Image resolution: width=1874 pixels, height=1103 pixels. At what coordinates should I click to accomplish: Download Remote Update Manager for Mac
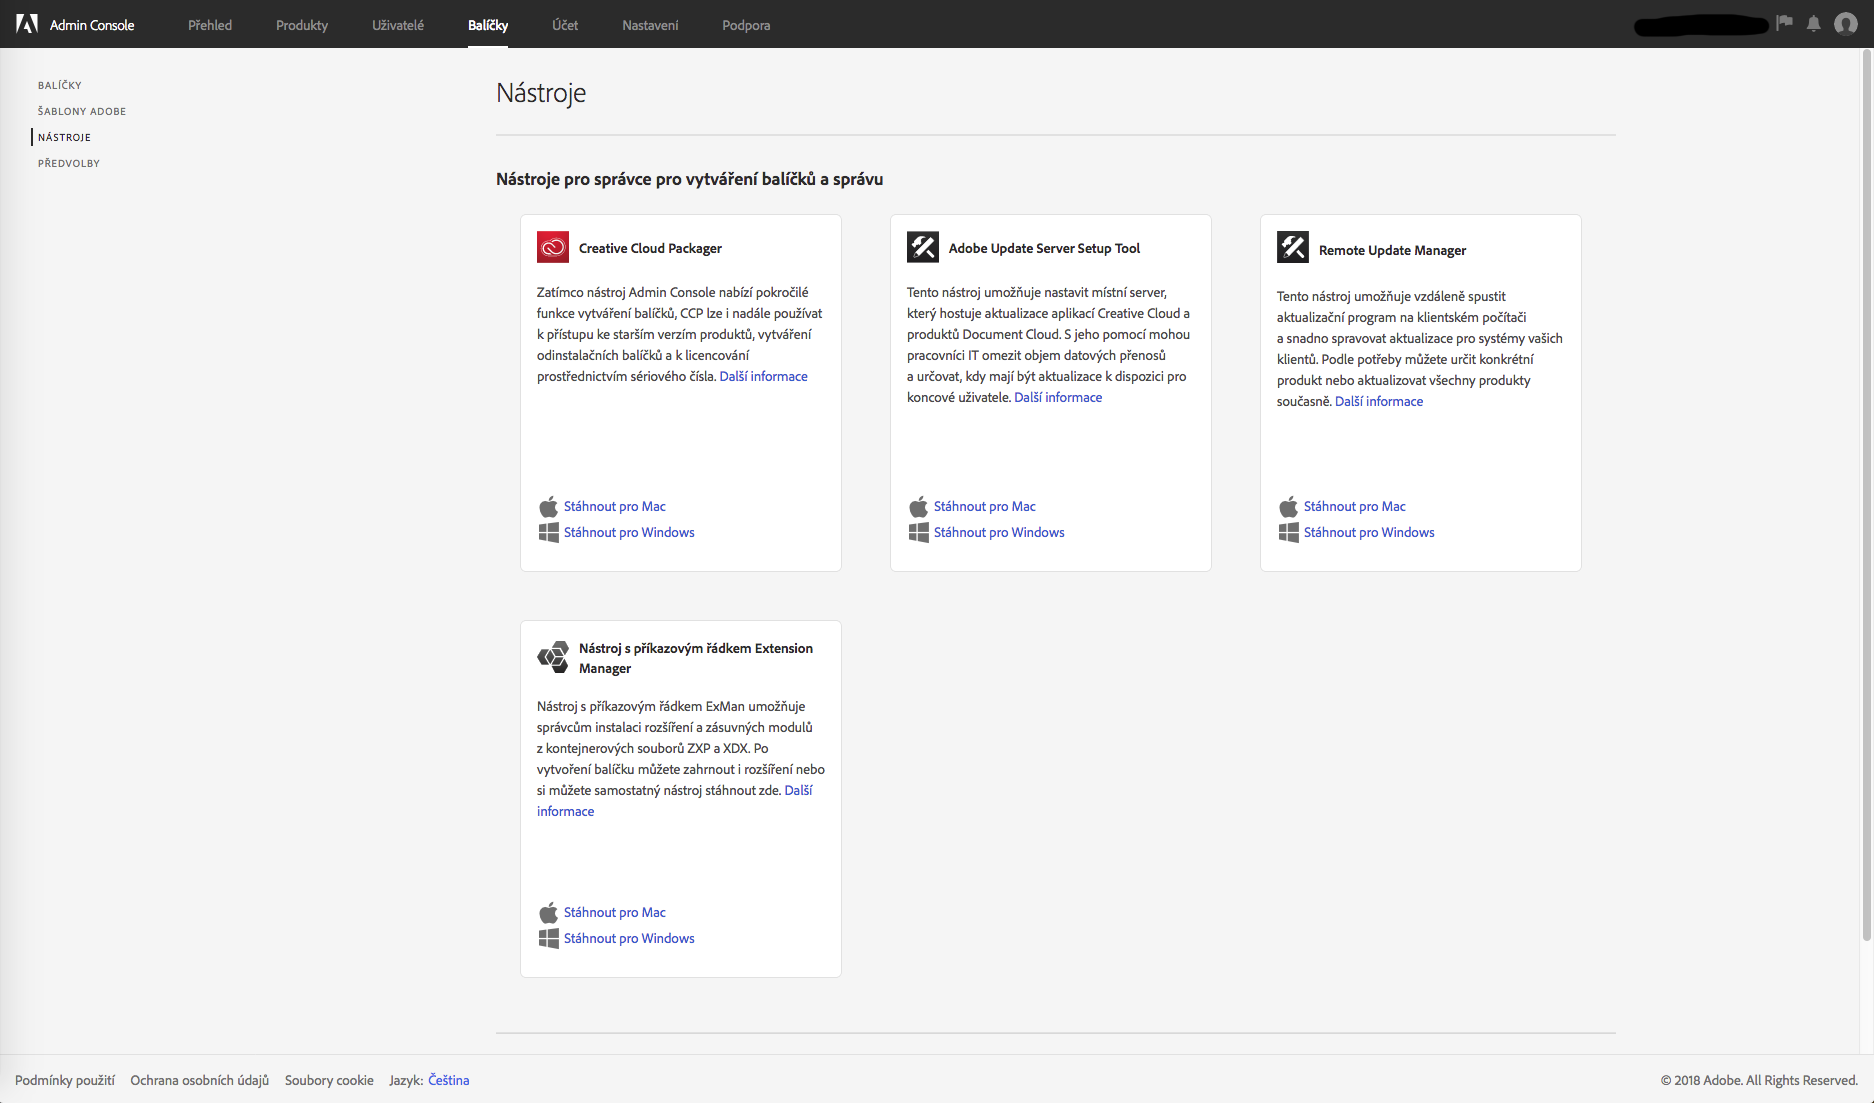(1354, 506)
